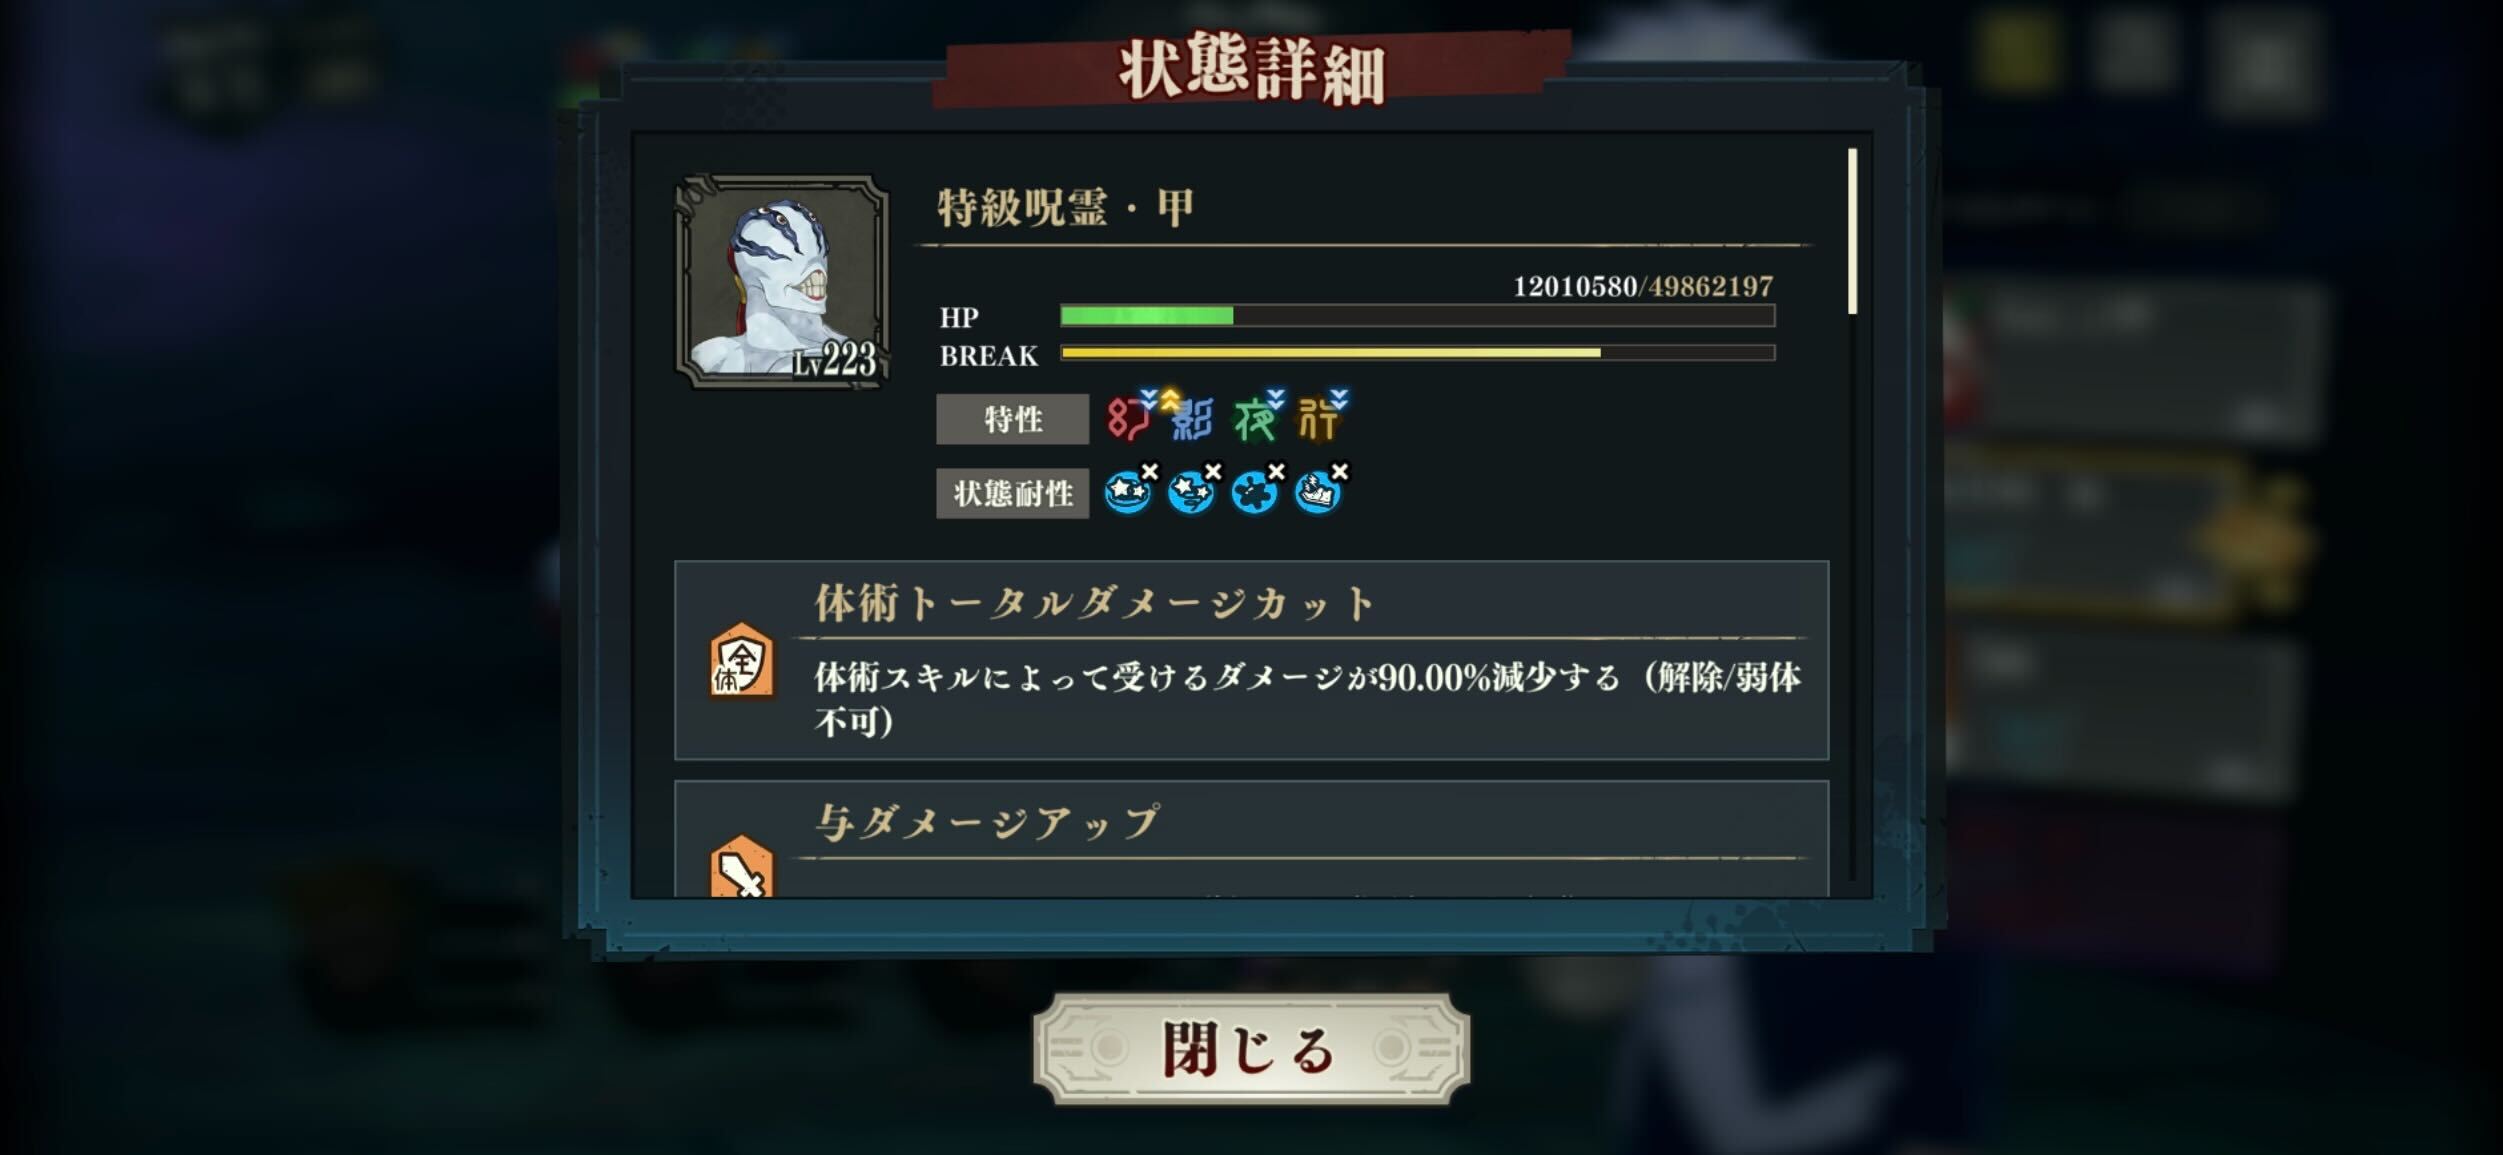Open the 体術トータルダメージカット effect entry
Screen dimensions: 2503x1155
pyautogui.click(x=1251, y=660)
